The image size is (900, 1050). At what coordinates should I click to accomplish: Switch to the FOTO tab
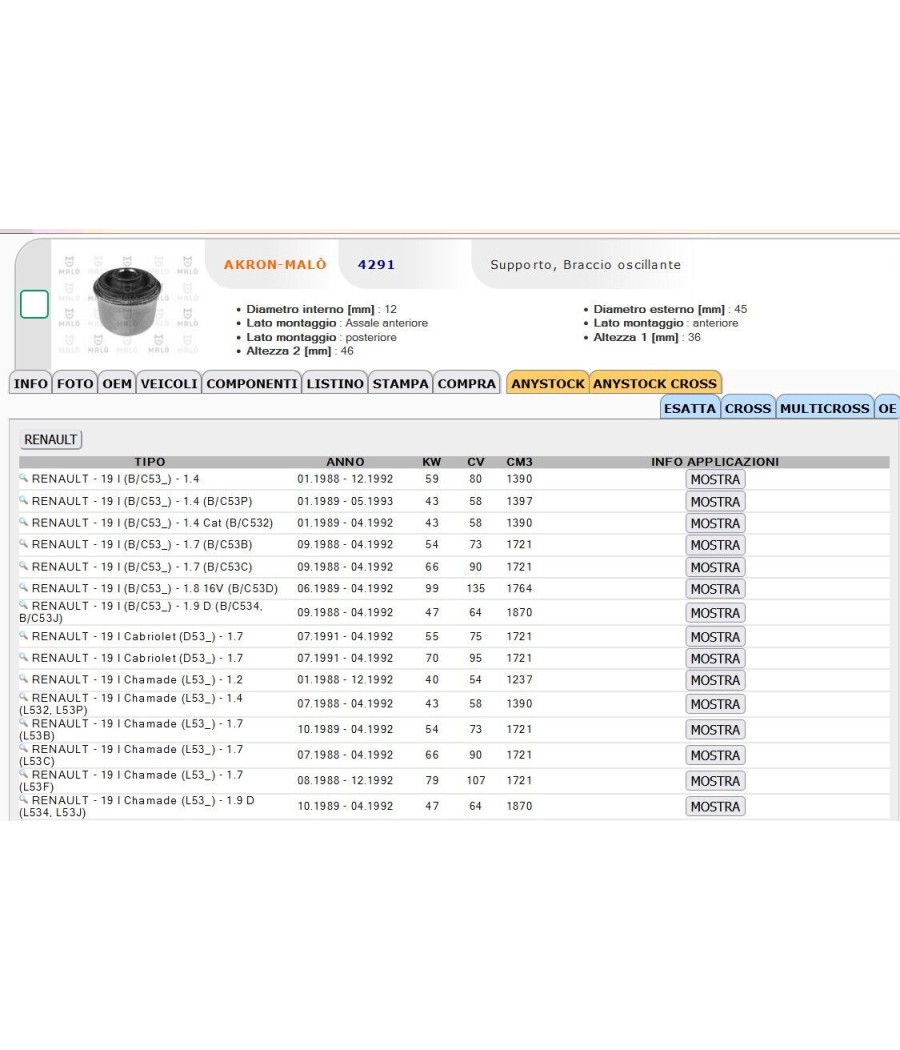[75, 384]
